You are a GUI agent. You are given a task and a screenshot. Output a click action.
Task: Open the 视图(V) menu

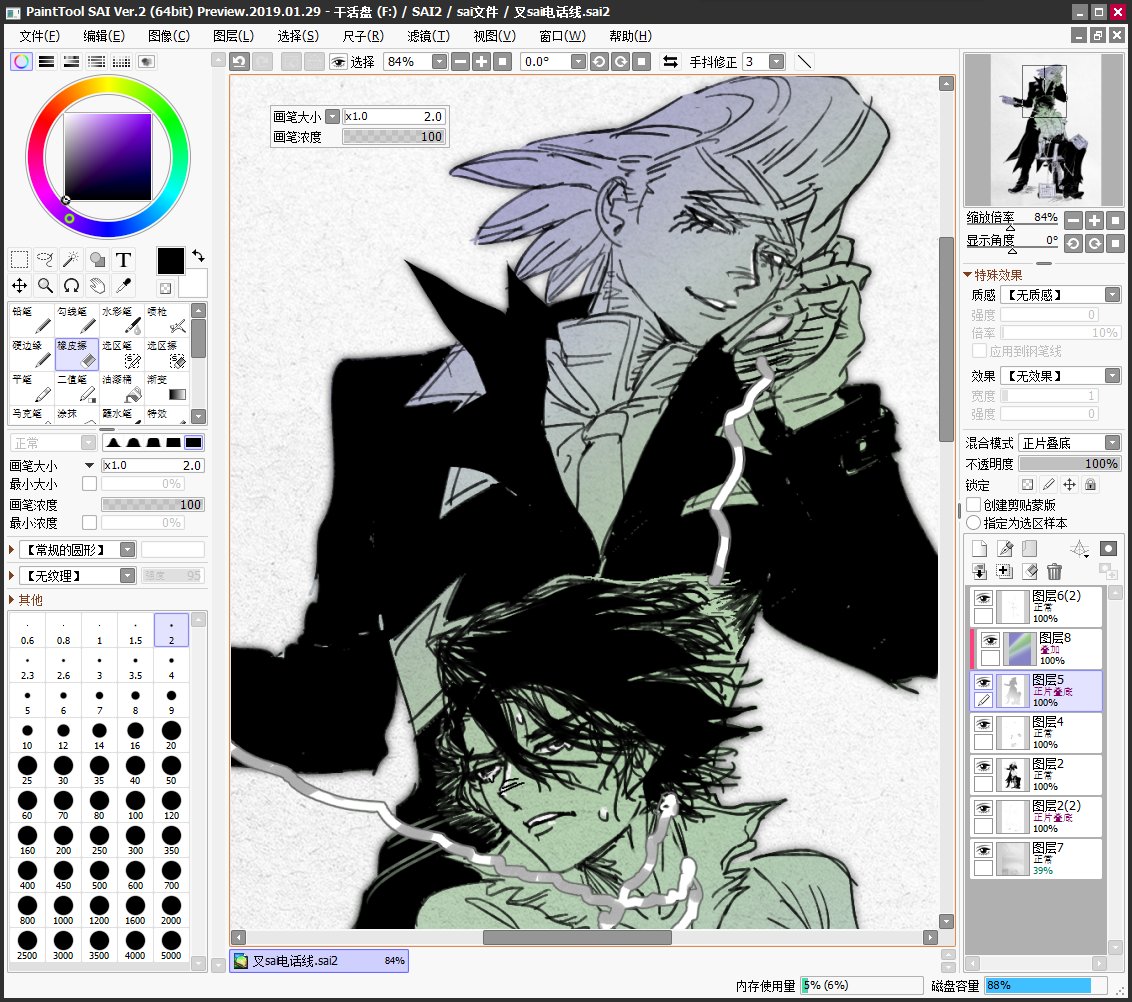(x=495, y=36)
